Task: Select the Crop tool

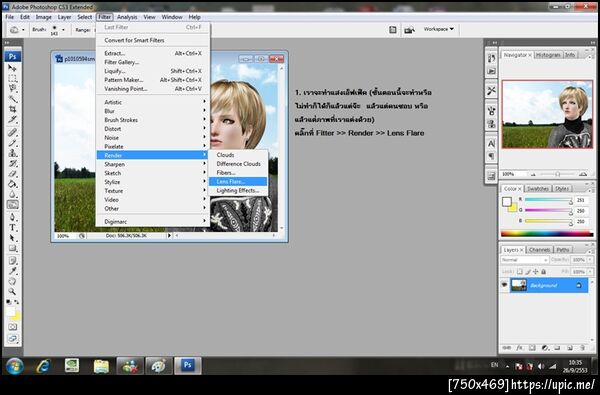Action: tap(12, 109)
